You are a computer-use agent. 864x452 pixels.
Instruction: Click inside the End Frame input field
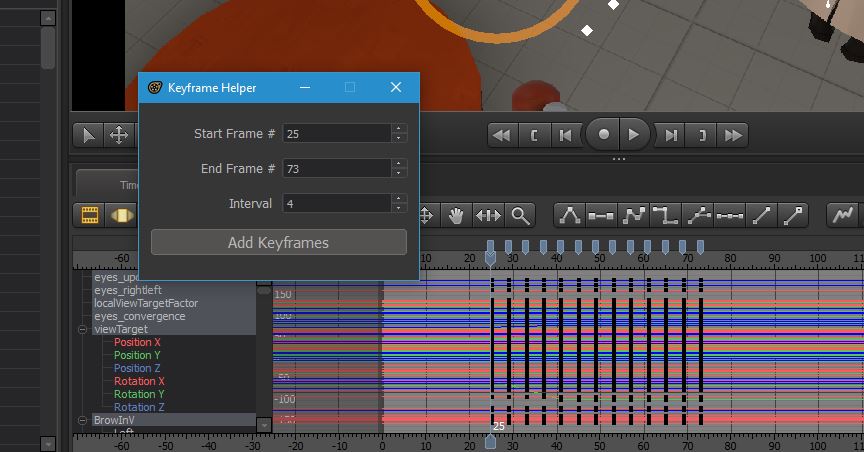pyautogui.click(x=336, y=169)
